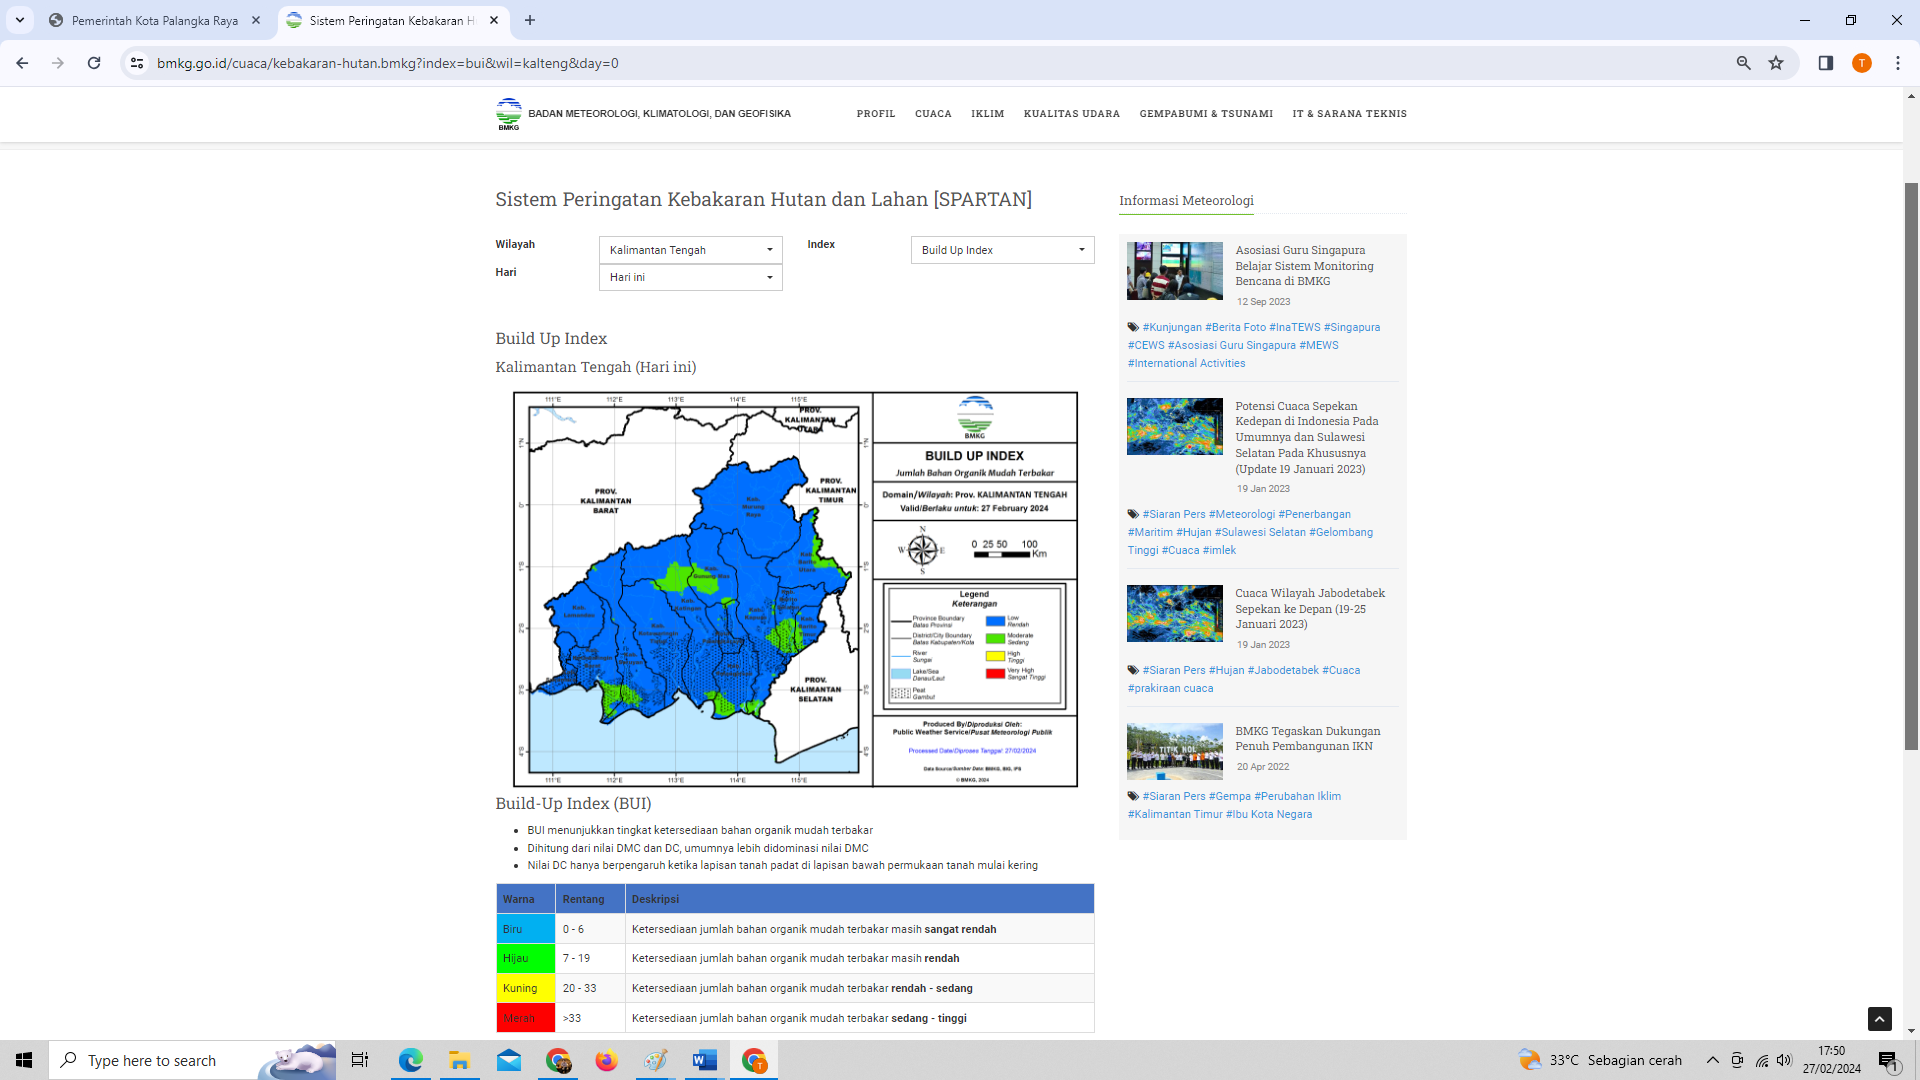Click the yellow Kuning color cell
The image size is (1920, 1080).
pyautogui.click(x=526, y=988)
